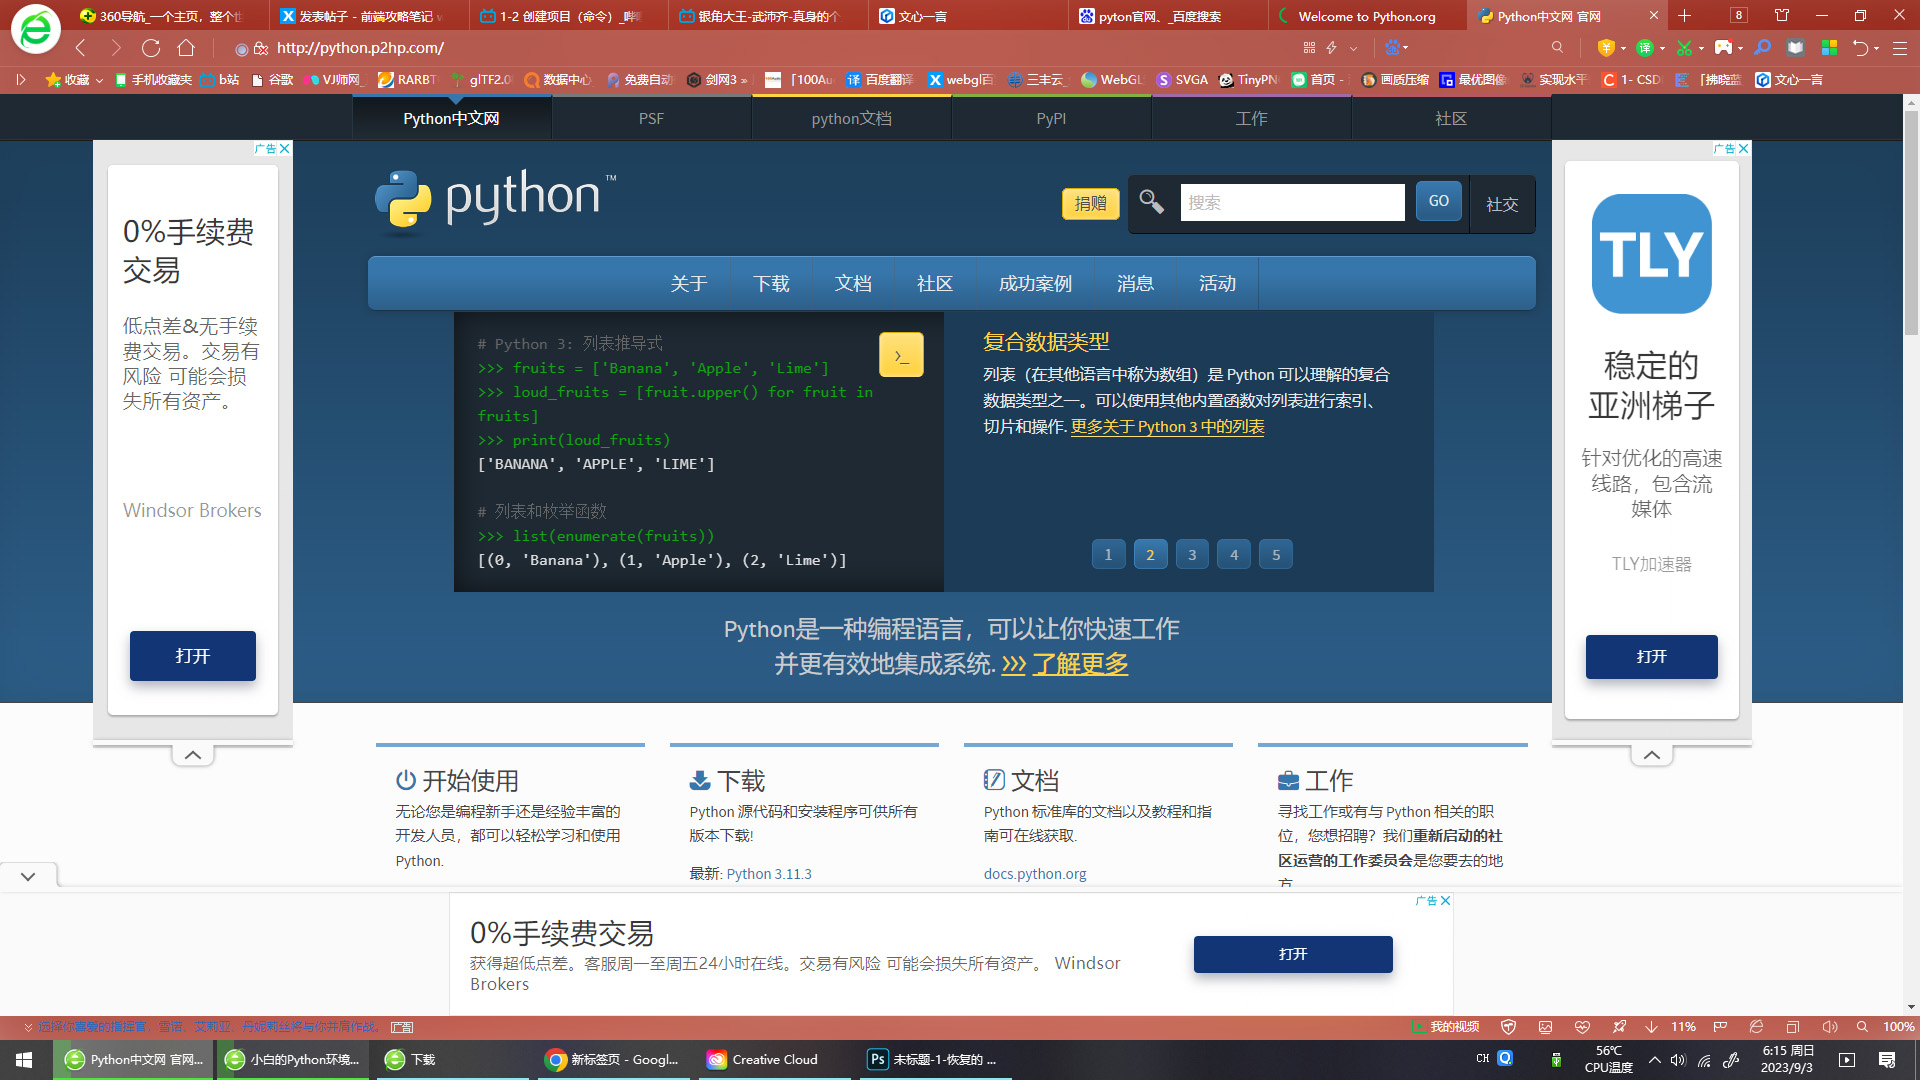Click the heart health icon in status bar
Viewport: 1920px width, 1080px height.
click(1582, 1027)
